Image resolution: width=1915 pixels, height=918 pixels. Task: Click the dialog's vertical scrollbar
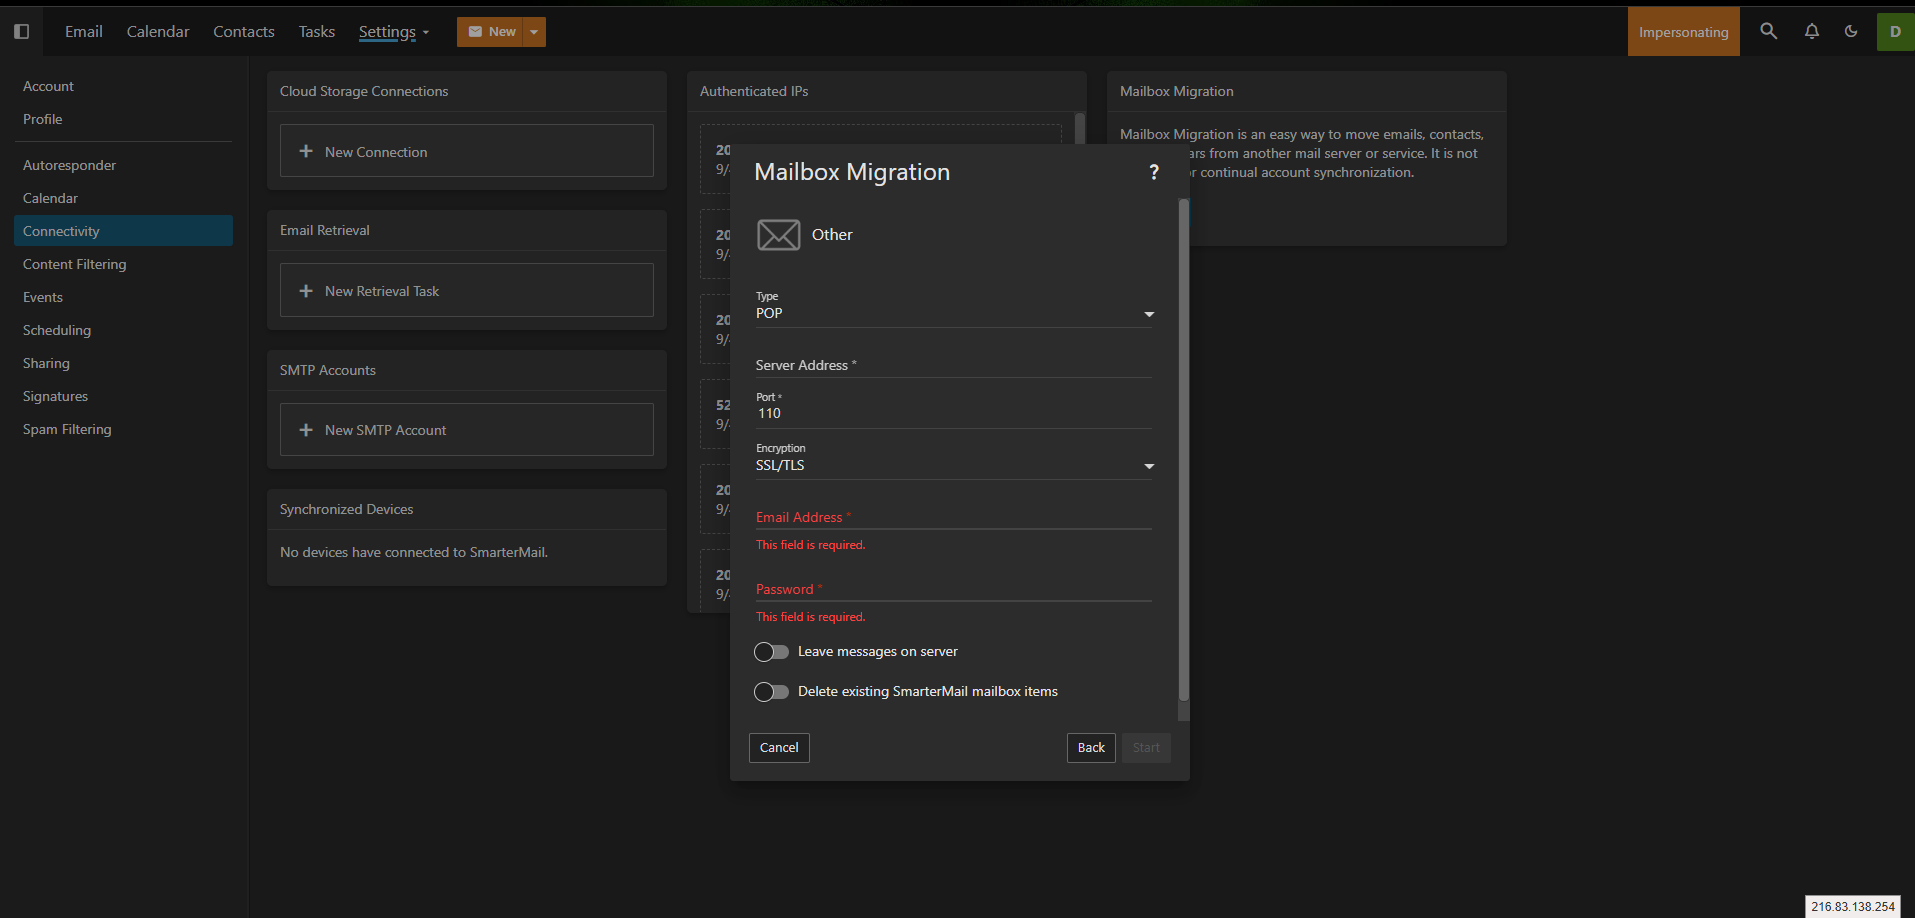(1184, 450)
